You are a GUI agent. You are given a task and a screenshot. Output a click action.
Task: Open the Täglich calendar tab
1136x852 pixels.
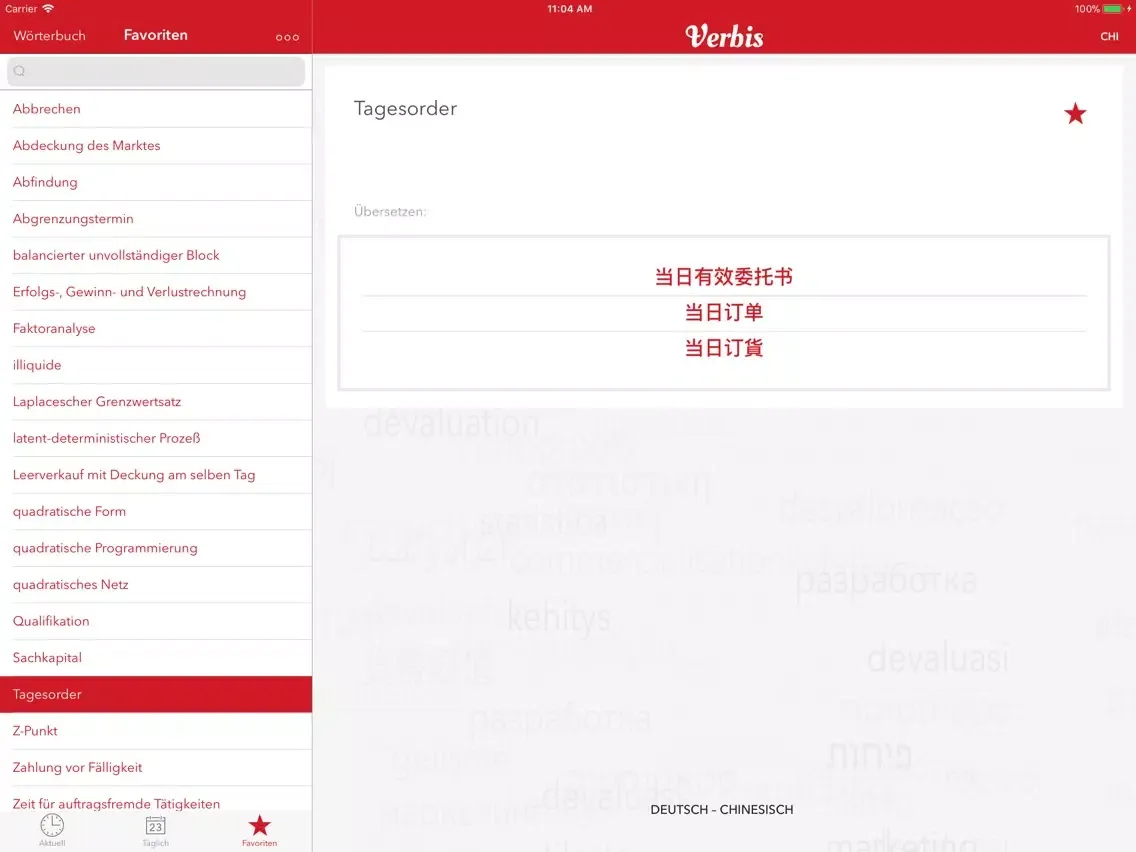pyautogui.click(x=156, y=830)
